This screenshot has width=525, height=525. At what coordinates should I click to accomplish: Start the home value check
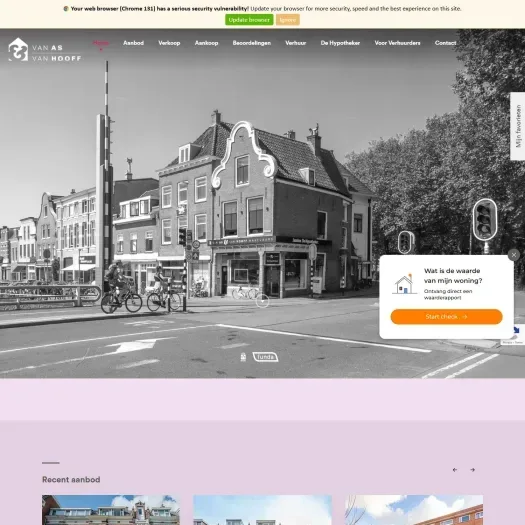tap(446, 316)
